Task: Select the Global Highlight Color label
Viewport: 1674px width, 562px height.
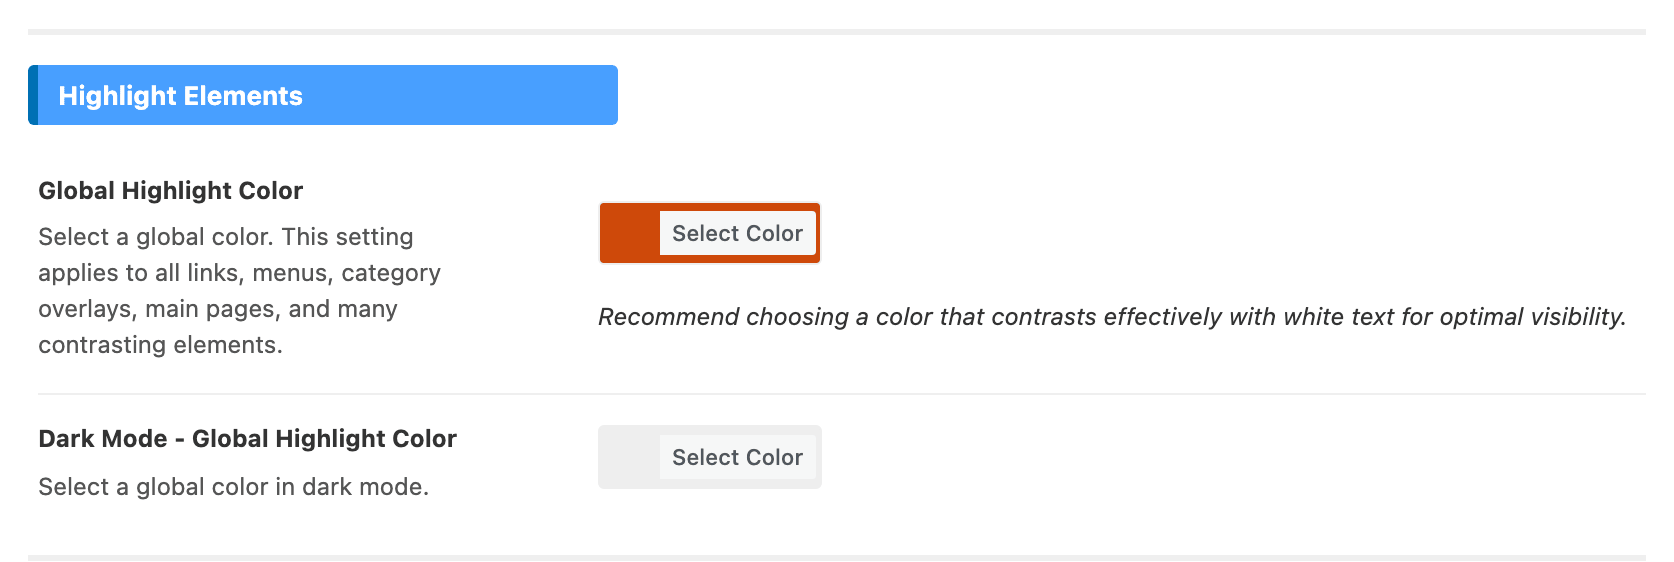Action: coord(171,190)
